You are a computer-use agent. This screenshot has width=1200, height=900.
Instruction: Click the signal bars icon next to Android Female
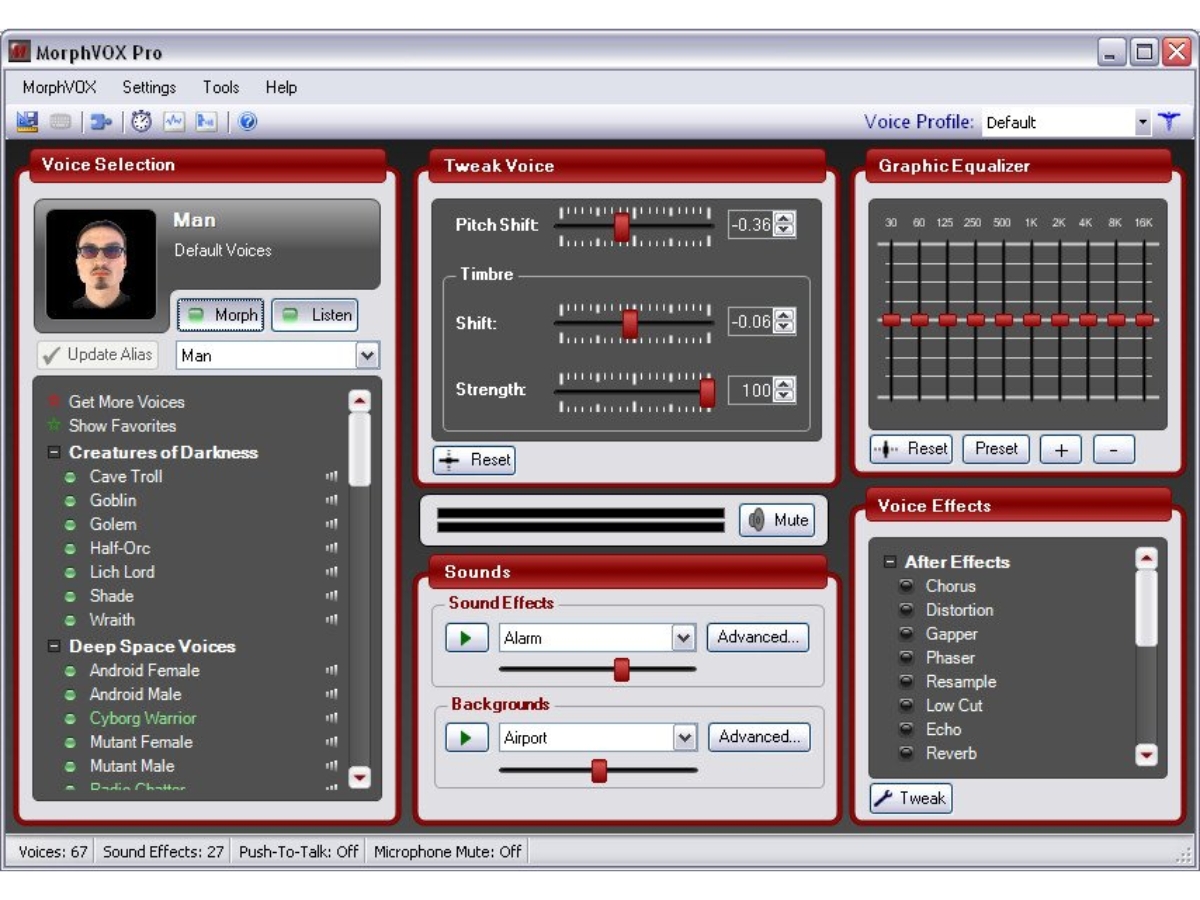point(332,671)
